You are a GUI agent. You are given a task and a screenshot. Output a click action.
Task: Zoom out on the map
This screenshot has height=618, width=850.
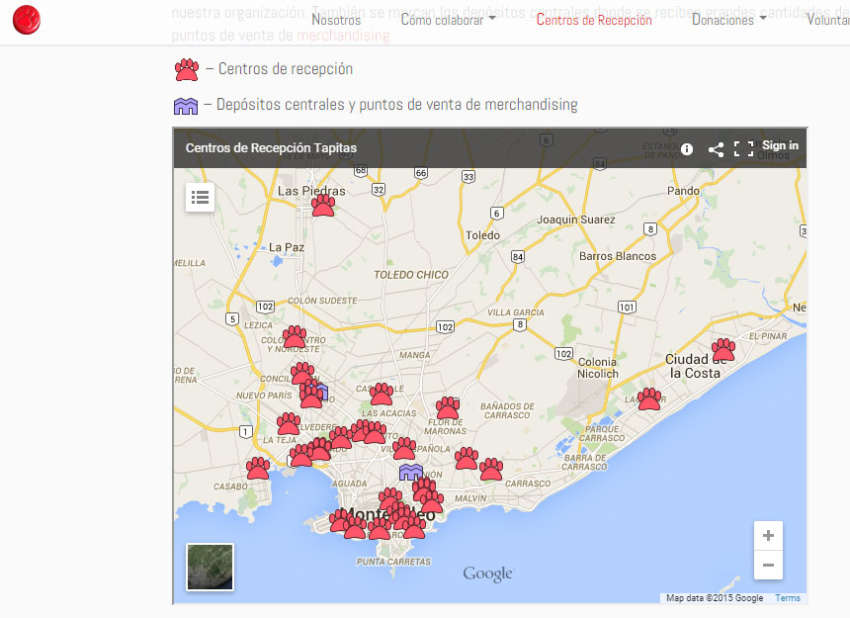tap(768, 565)
